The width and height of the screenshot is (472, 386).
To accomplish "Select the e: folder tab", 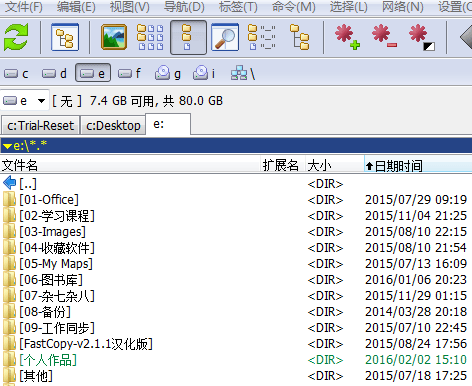I will pos(168,124).
